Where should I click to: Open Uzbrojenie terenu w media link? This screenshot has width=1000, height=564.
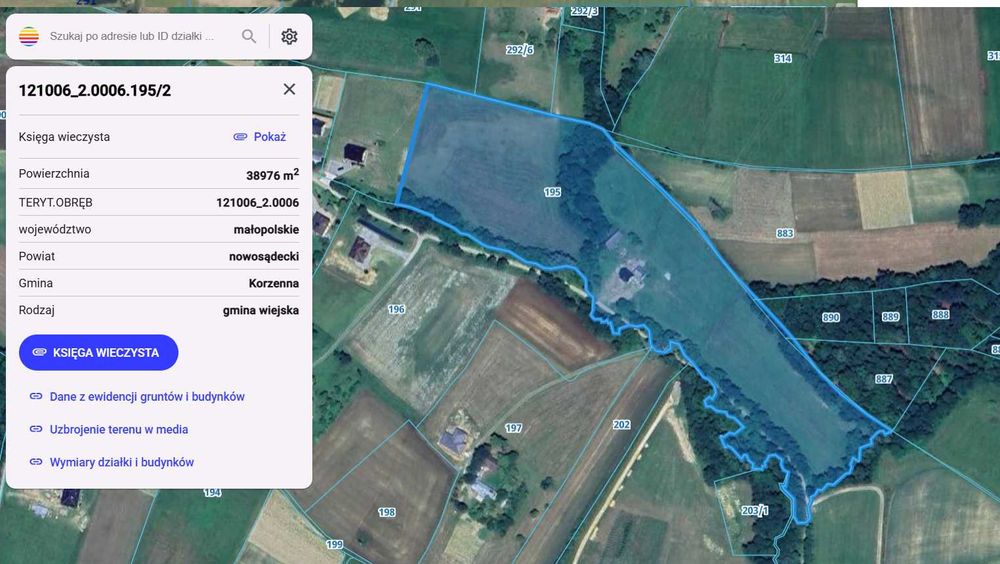tap(119, 429)
